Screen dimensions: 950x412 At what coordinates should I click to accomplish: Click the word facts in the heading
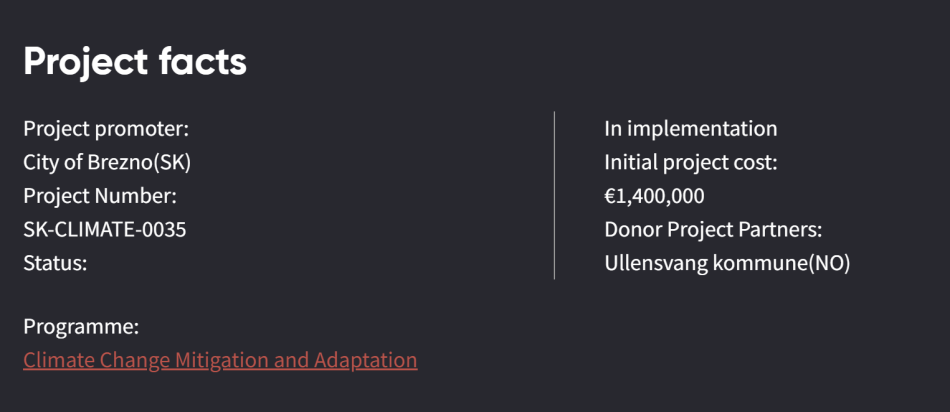coord(202,62)
